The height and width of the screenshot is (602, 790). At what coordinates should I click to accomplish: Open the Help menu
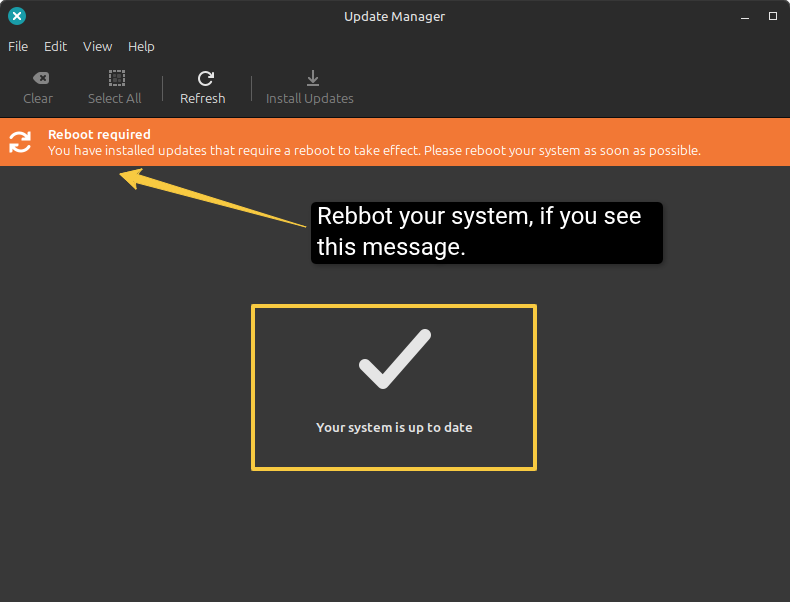click(x=141, y=46)
